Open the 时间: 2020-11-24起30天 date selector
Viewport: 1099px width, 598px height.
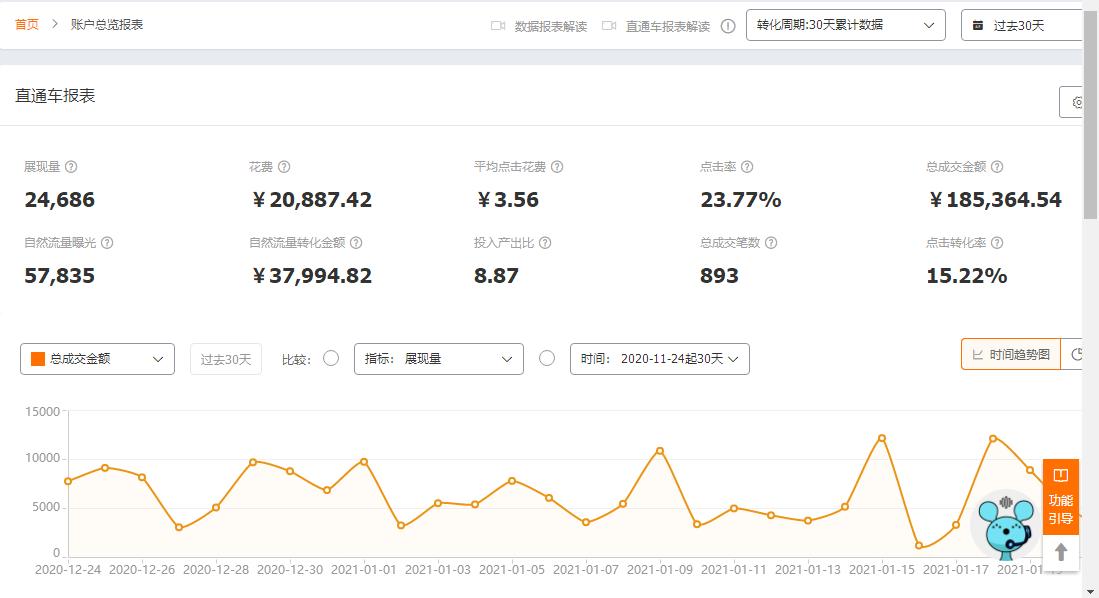[x=657, y=358]
